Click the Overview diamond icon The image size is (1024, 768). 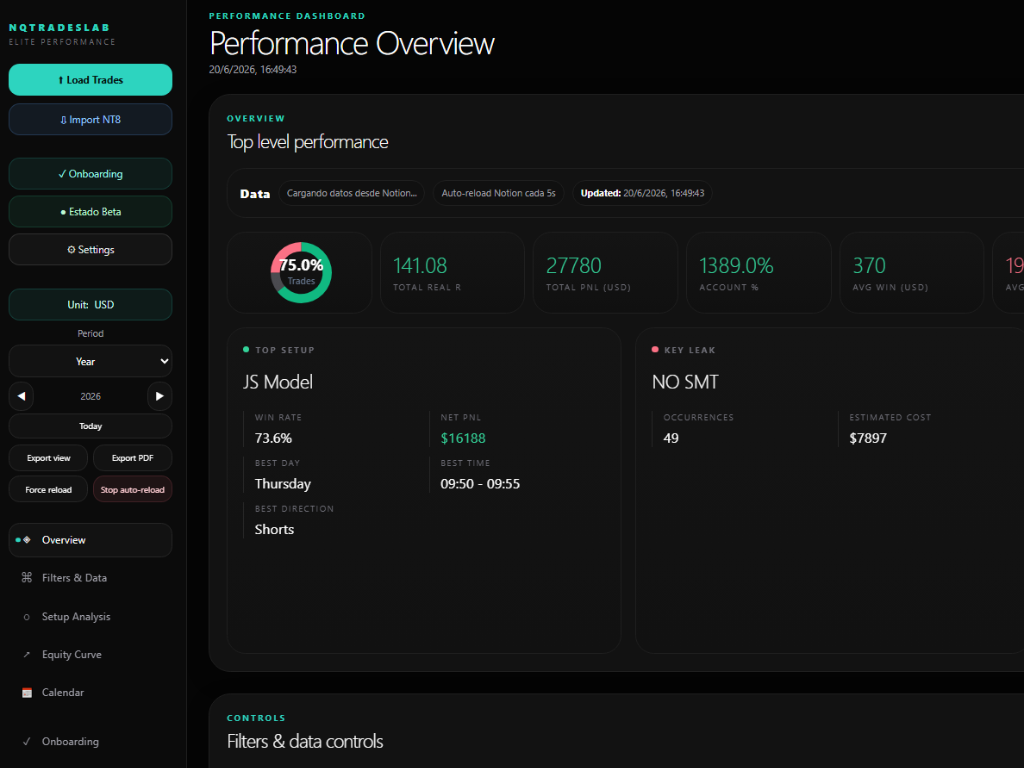pyautogui.click(x=27, y=540)
